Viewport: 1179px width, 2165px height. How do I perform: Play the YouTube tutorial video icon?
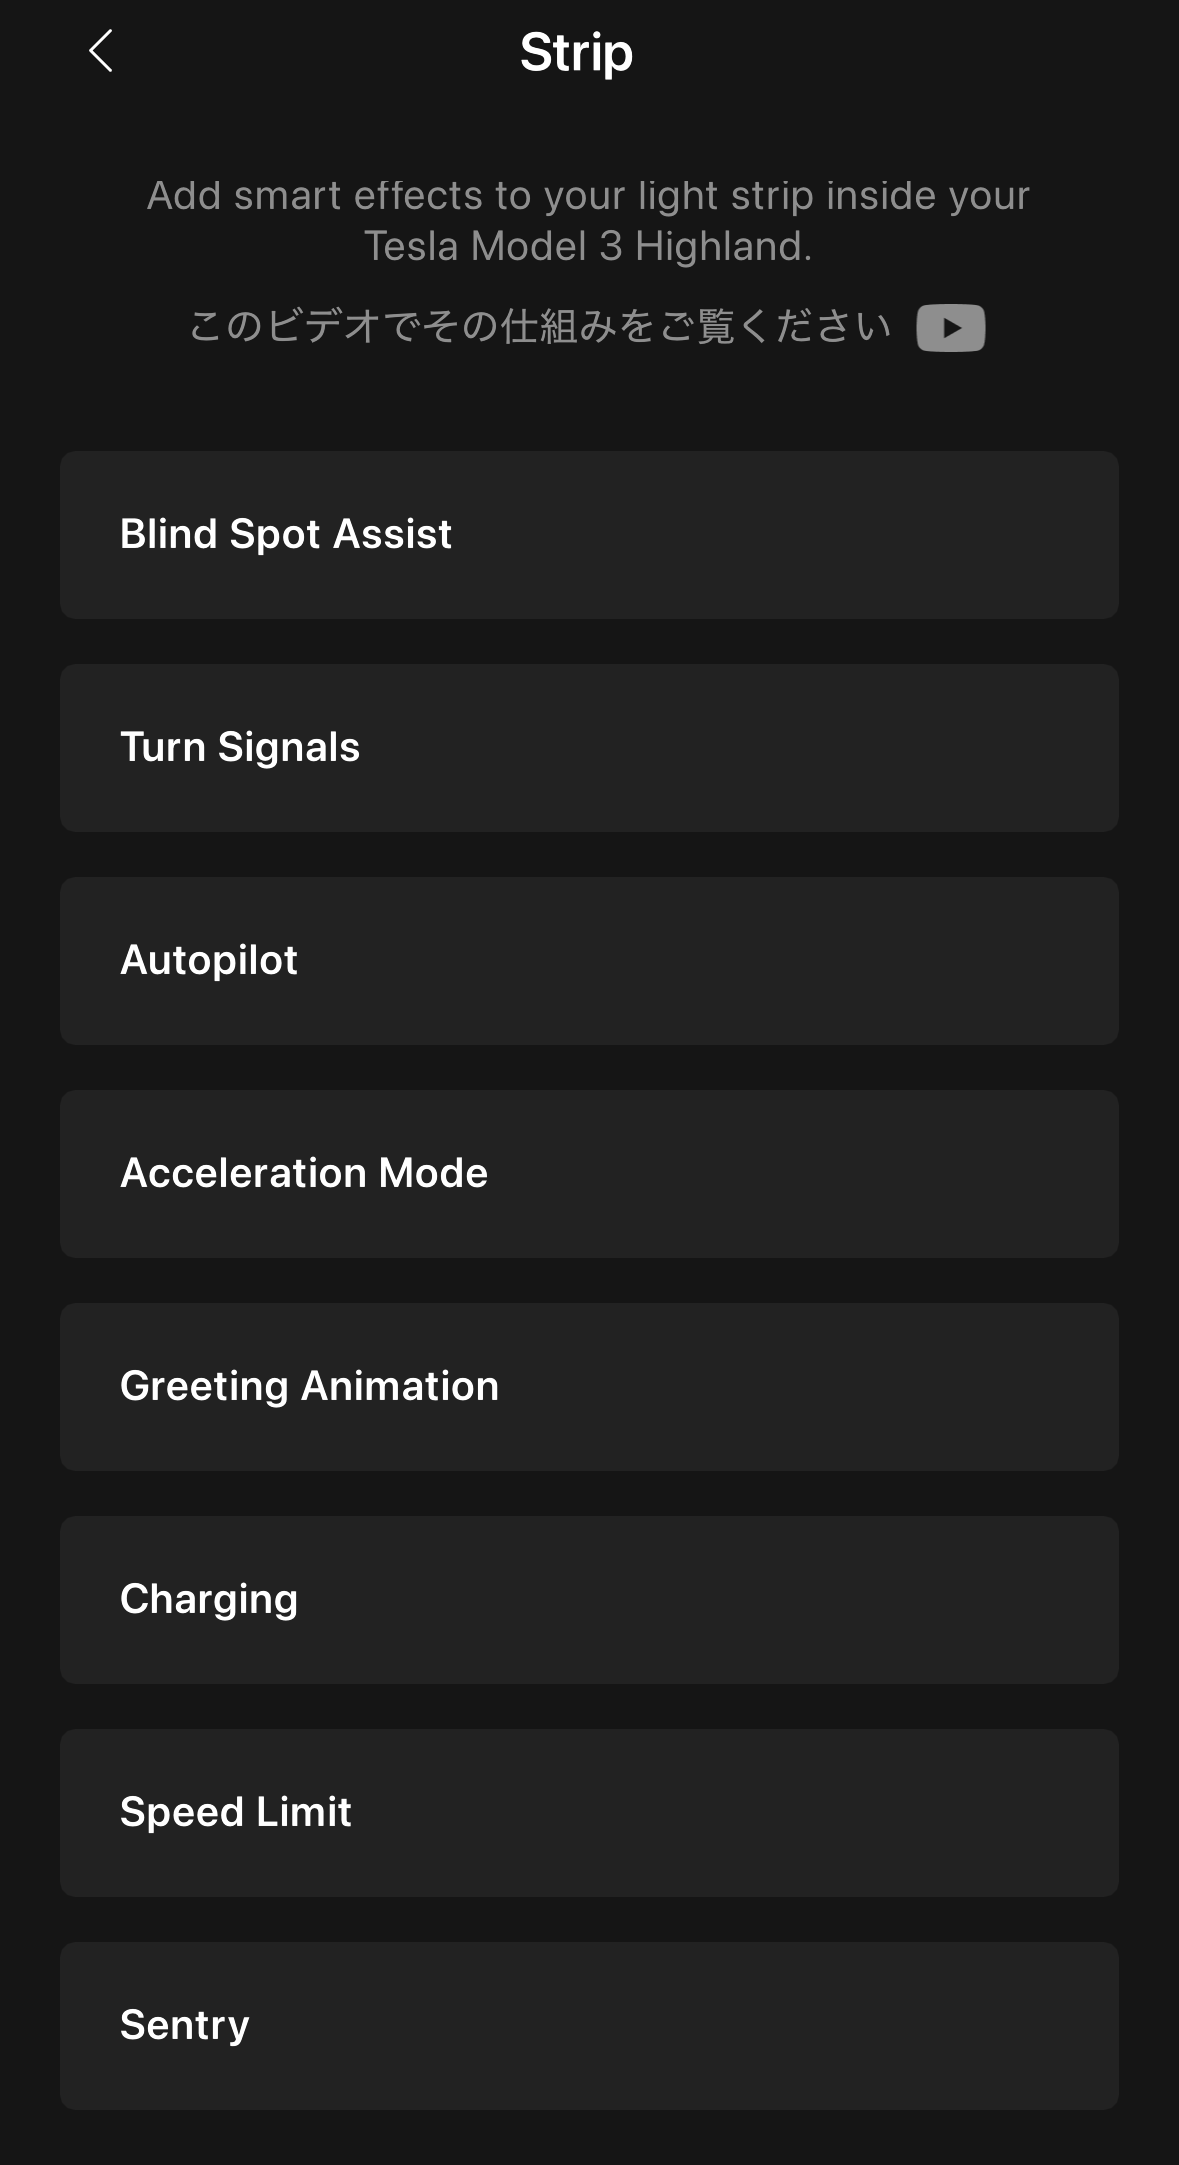[950, 328]
